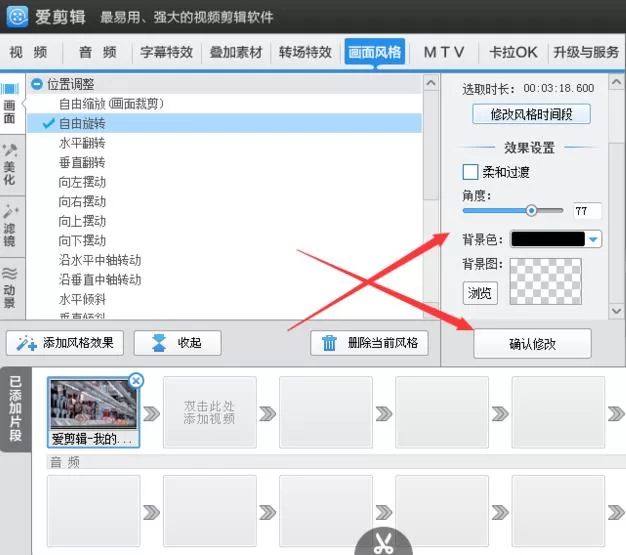The height and width of the screenshot is (555, 626).
Task: Select the 美化 sidebar category
Action: (x=10, y=165)
